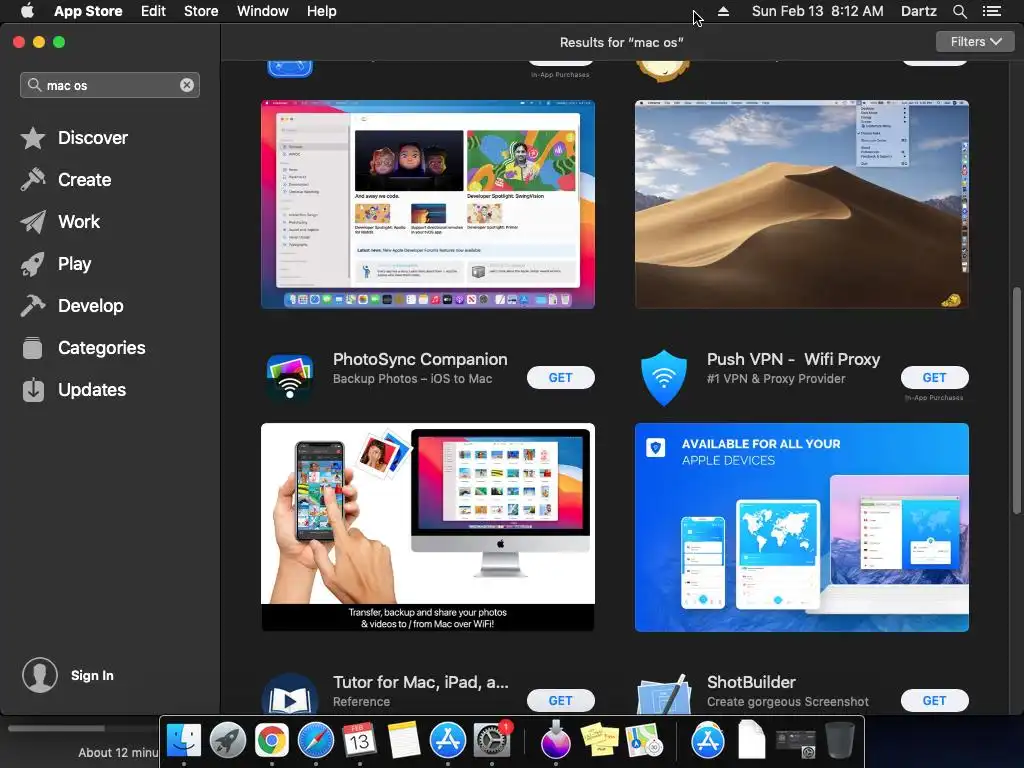Open Notification Center list icon
The image size is (1024, 768).
(992, 11)
